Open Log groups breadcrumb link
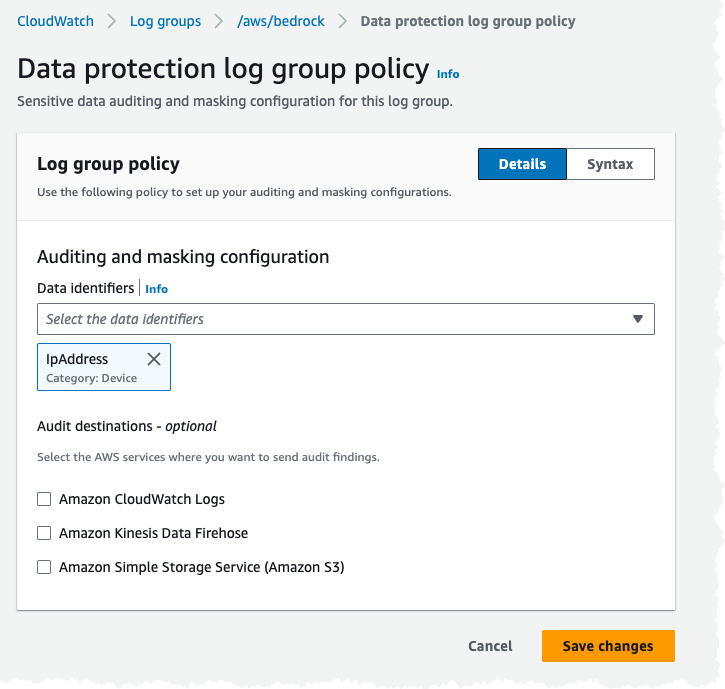The height and width of the screenshot is (689, 725). coord(165,21)
